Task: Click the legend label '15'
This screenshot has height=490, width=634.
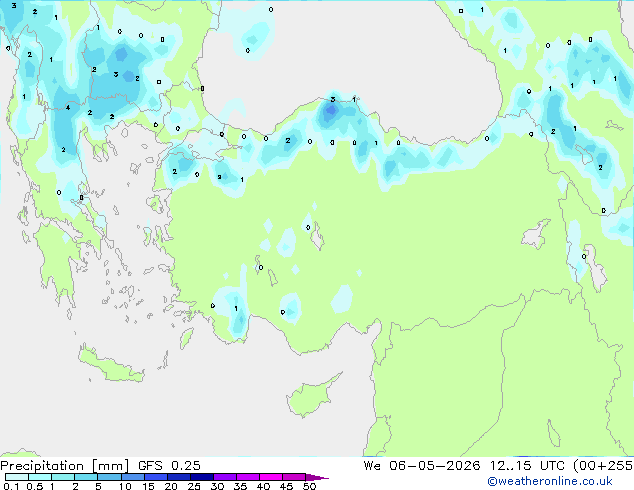Action: 148,486
